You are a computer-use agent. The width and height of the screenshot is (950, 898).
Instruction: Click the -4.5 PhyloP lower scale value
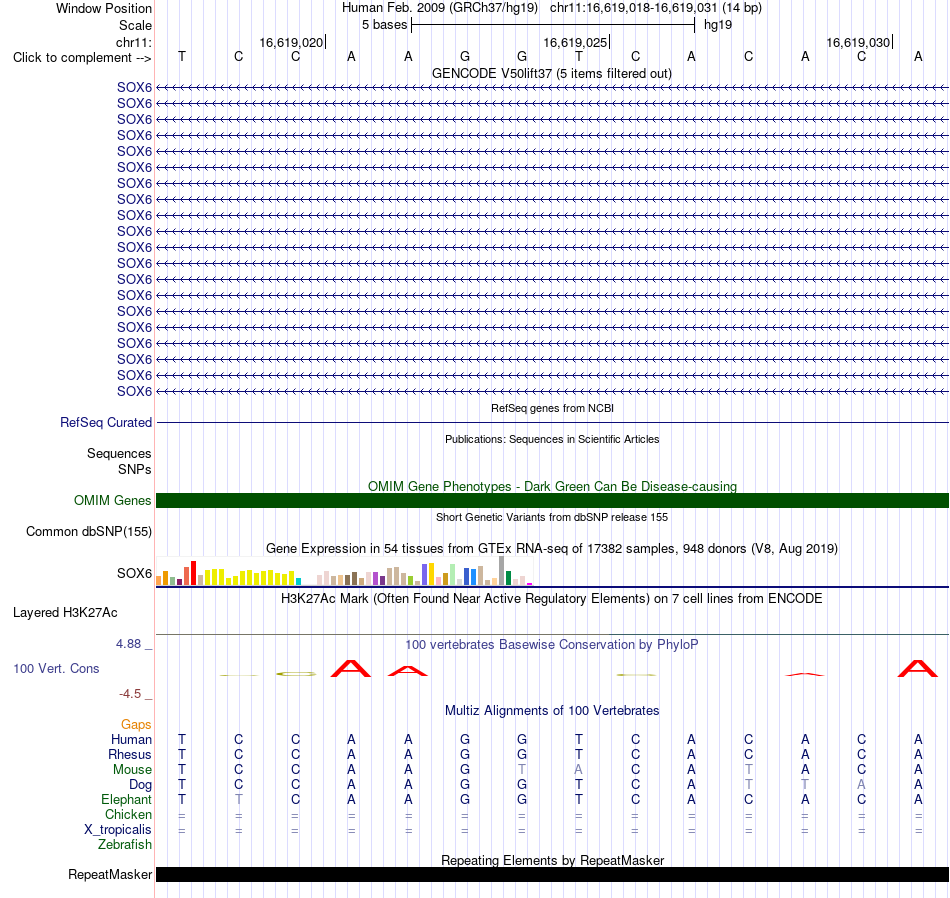(130, 694)
